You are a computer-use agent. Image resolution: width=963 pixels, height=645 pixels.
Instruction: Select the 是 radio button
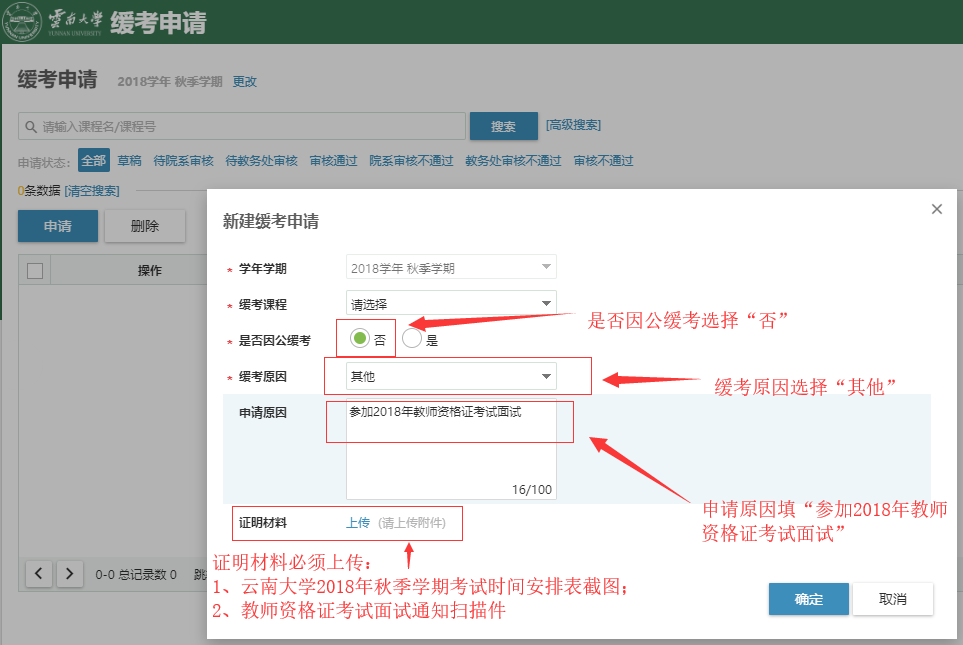pos(412,339)
